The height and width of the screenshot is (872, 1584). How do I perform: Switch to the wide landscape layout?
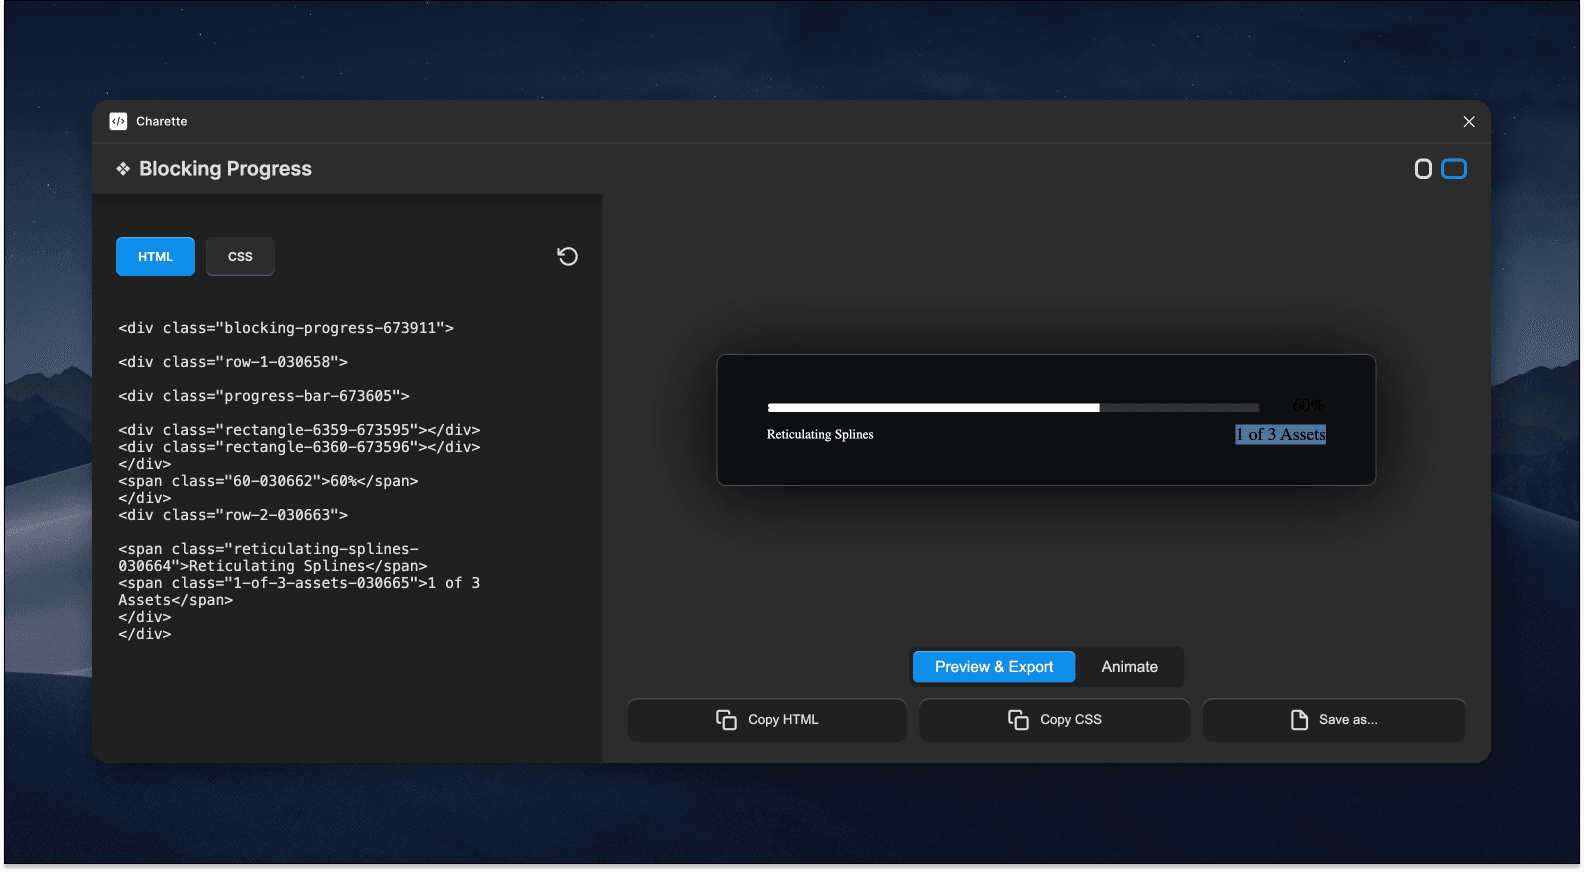1453,169
